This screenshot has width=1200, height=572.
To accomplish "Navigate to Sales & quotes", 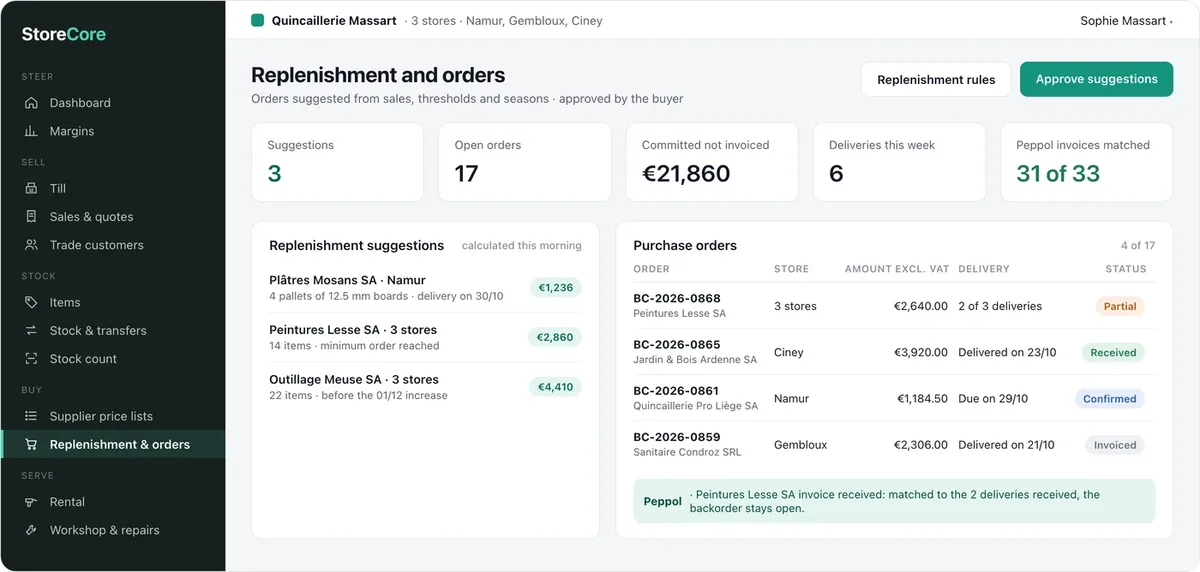I will (x=113, y=216).
